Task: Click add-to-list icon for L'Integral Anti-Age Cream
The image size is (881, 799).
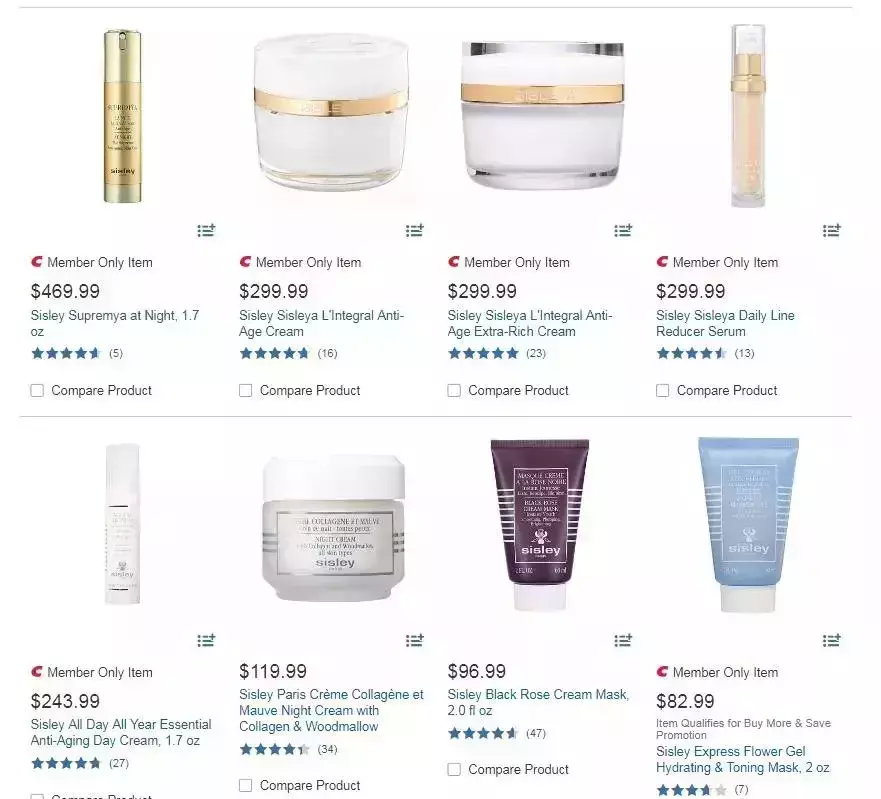Action: (415, 230)
